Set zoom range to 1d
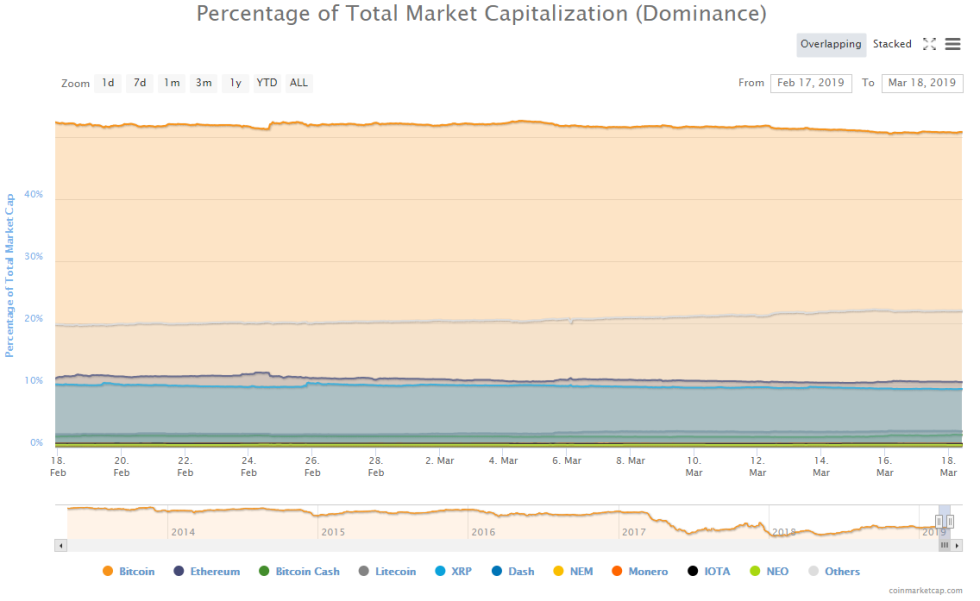 pos(108,83)
